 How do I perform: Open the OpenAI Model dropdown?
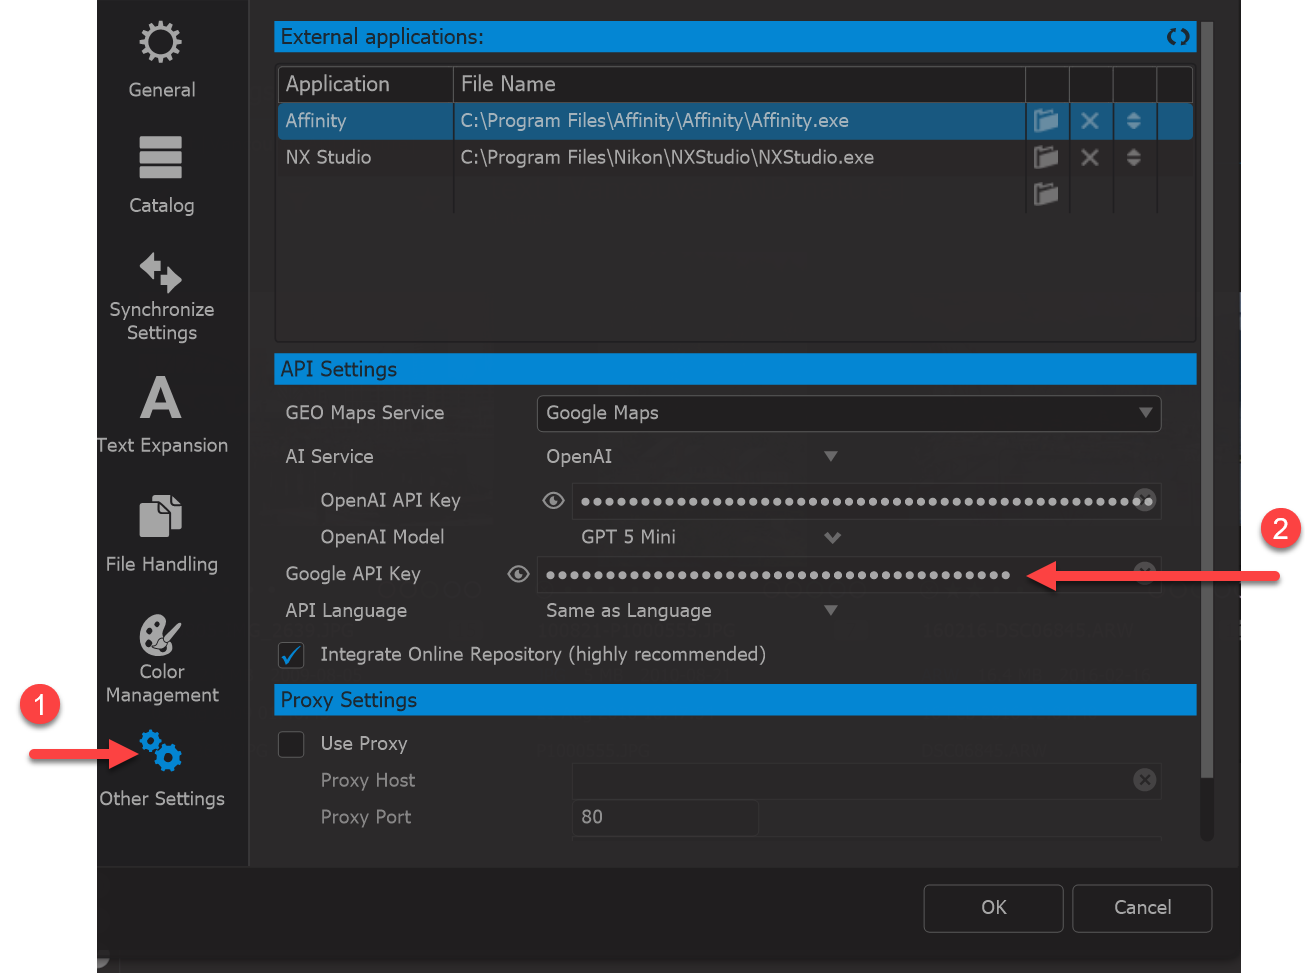pyautogui.click(x=710, y=537)
